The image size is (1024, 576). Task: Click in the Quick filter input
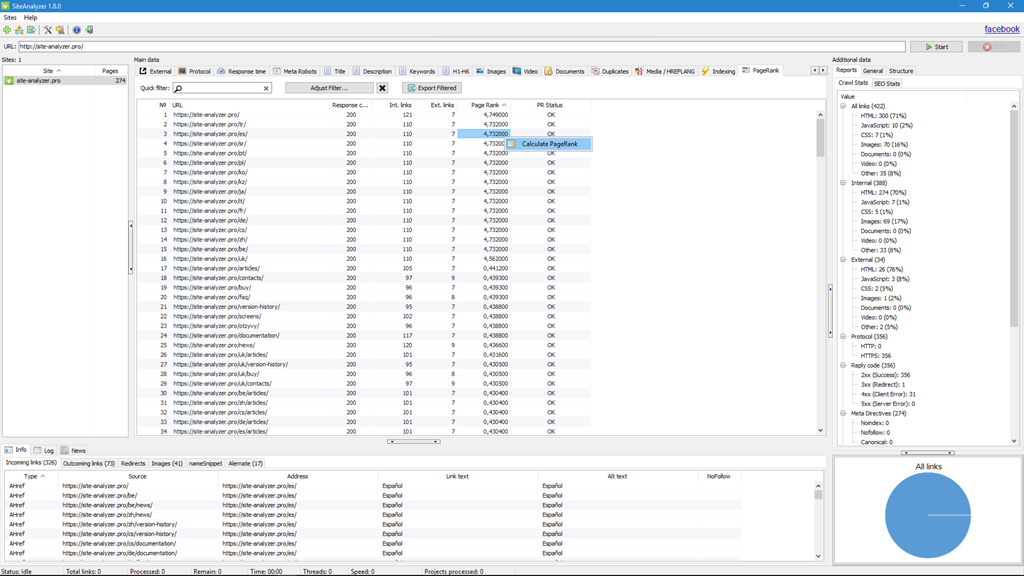click(x=222, y=88)
